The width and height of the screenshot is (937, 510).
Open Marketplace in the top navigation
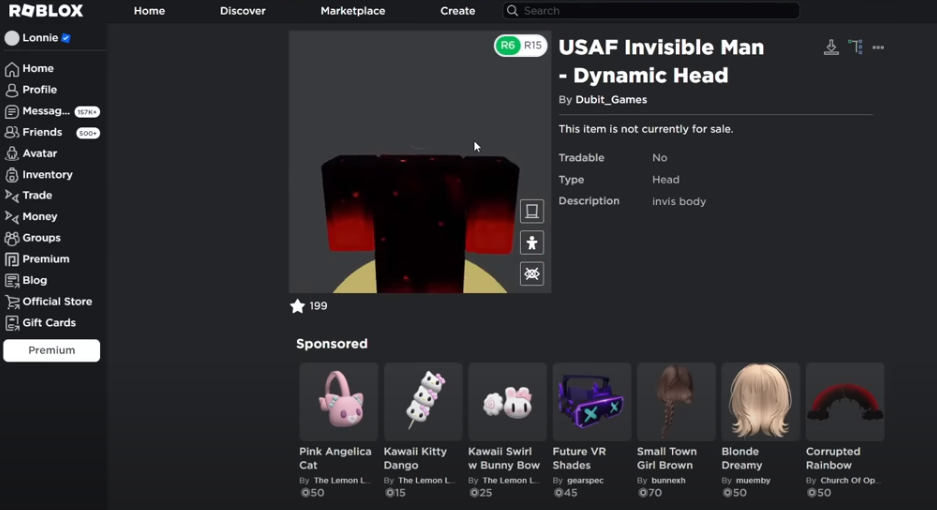(353, 11)
